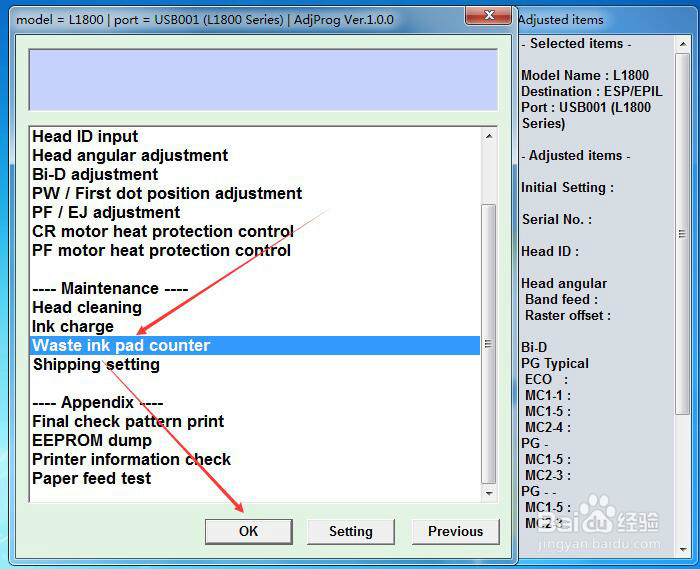
Task: Click the Setting button
Action: 350,531
